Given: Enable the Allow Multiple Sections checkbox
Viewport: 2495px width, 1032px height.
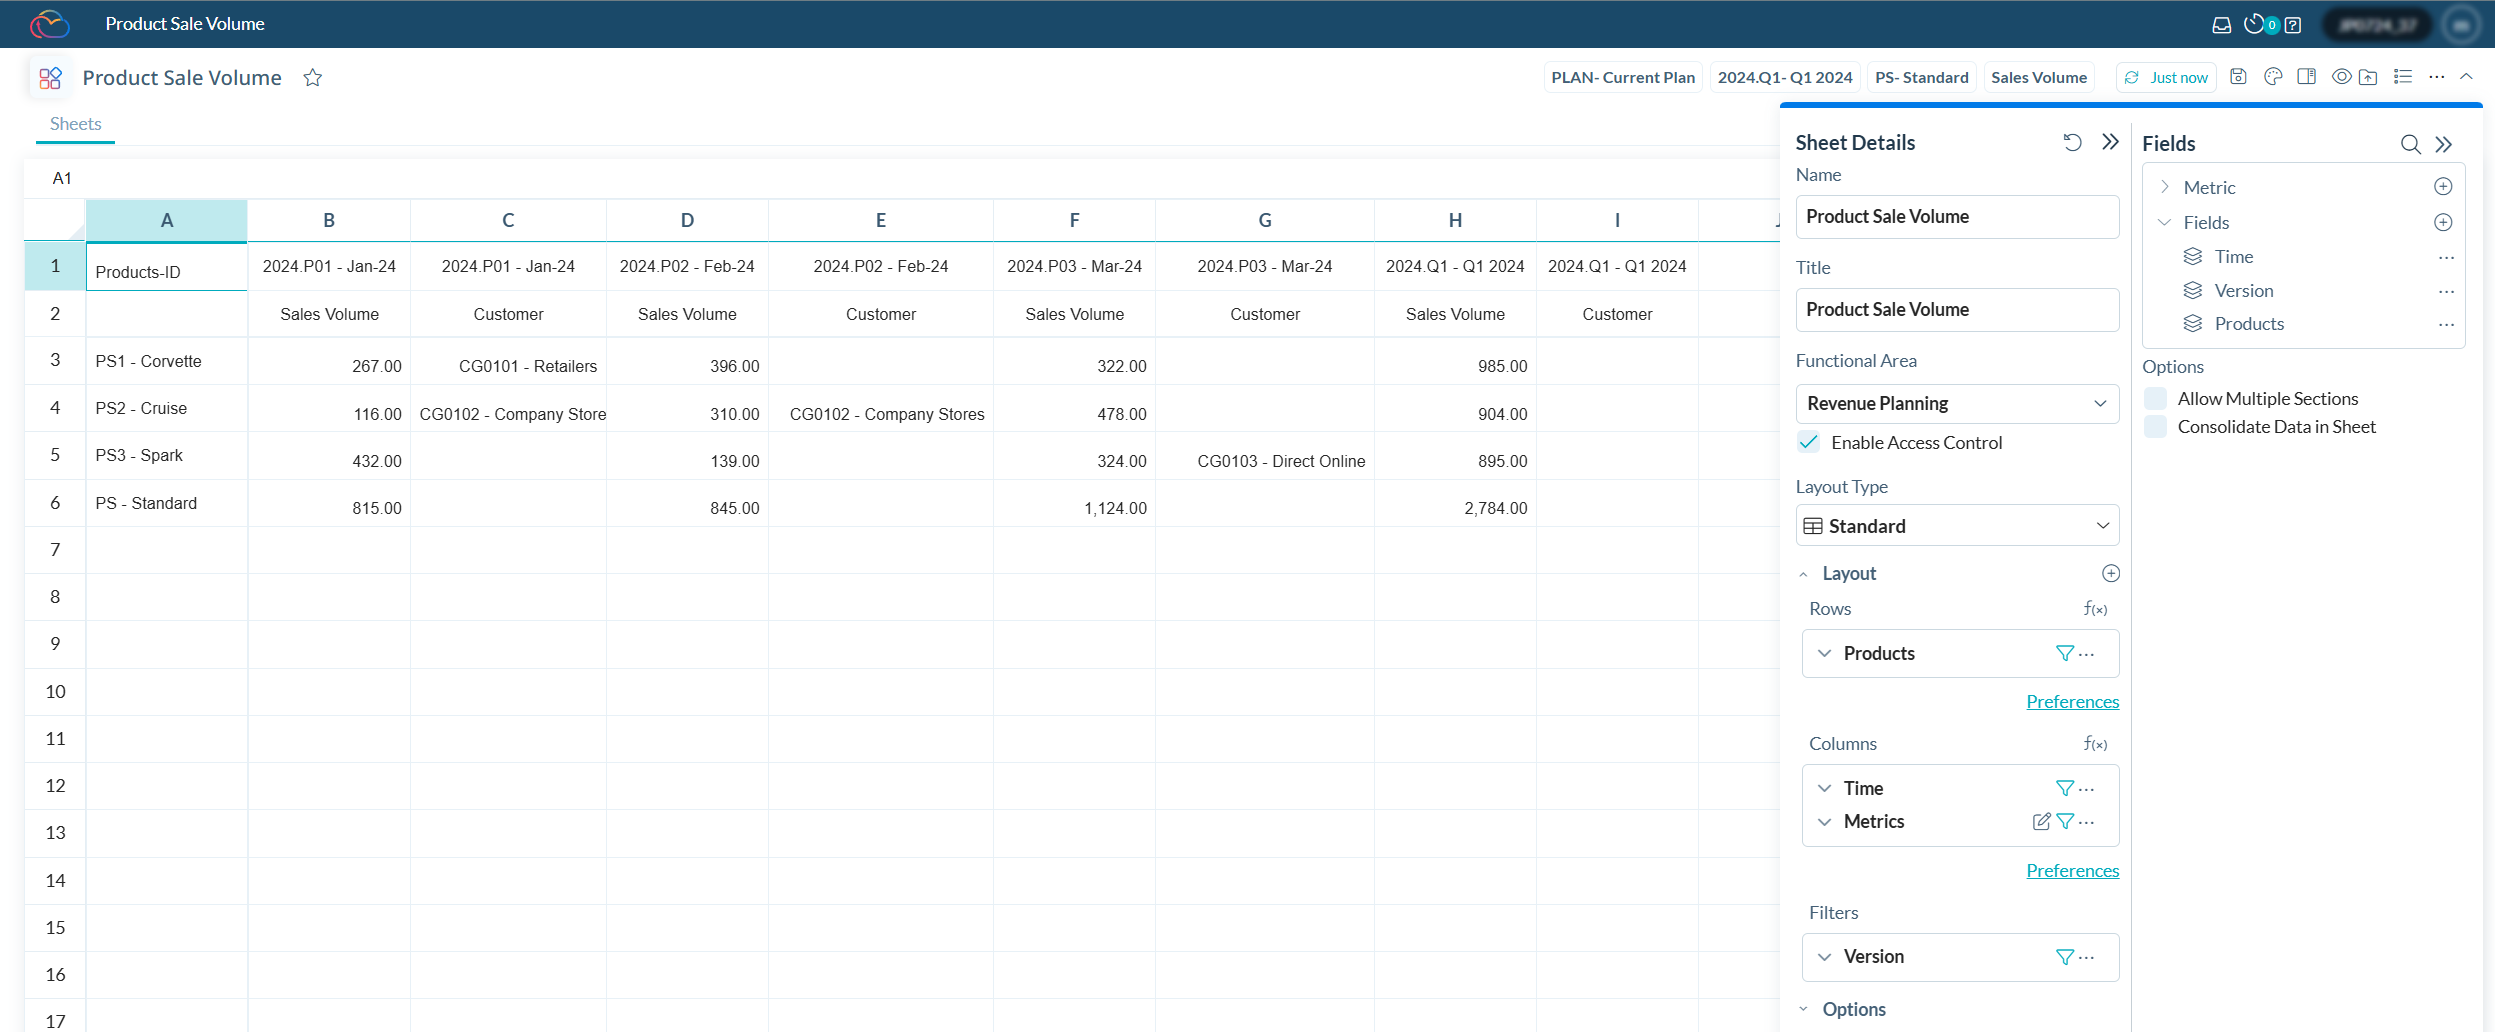Looking at the screenshot, I should [x=2156, y=398].
